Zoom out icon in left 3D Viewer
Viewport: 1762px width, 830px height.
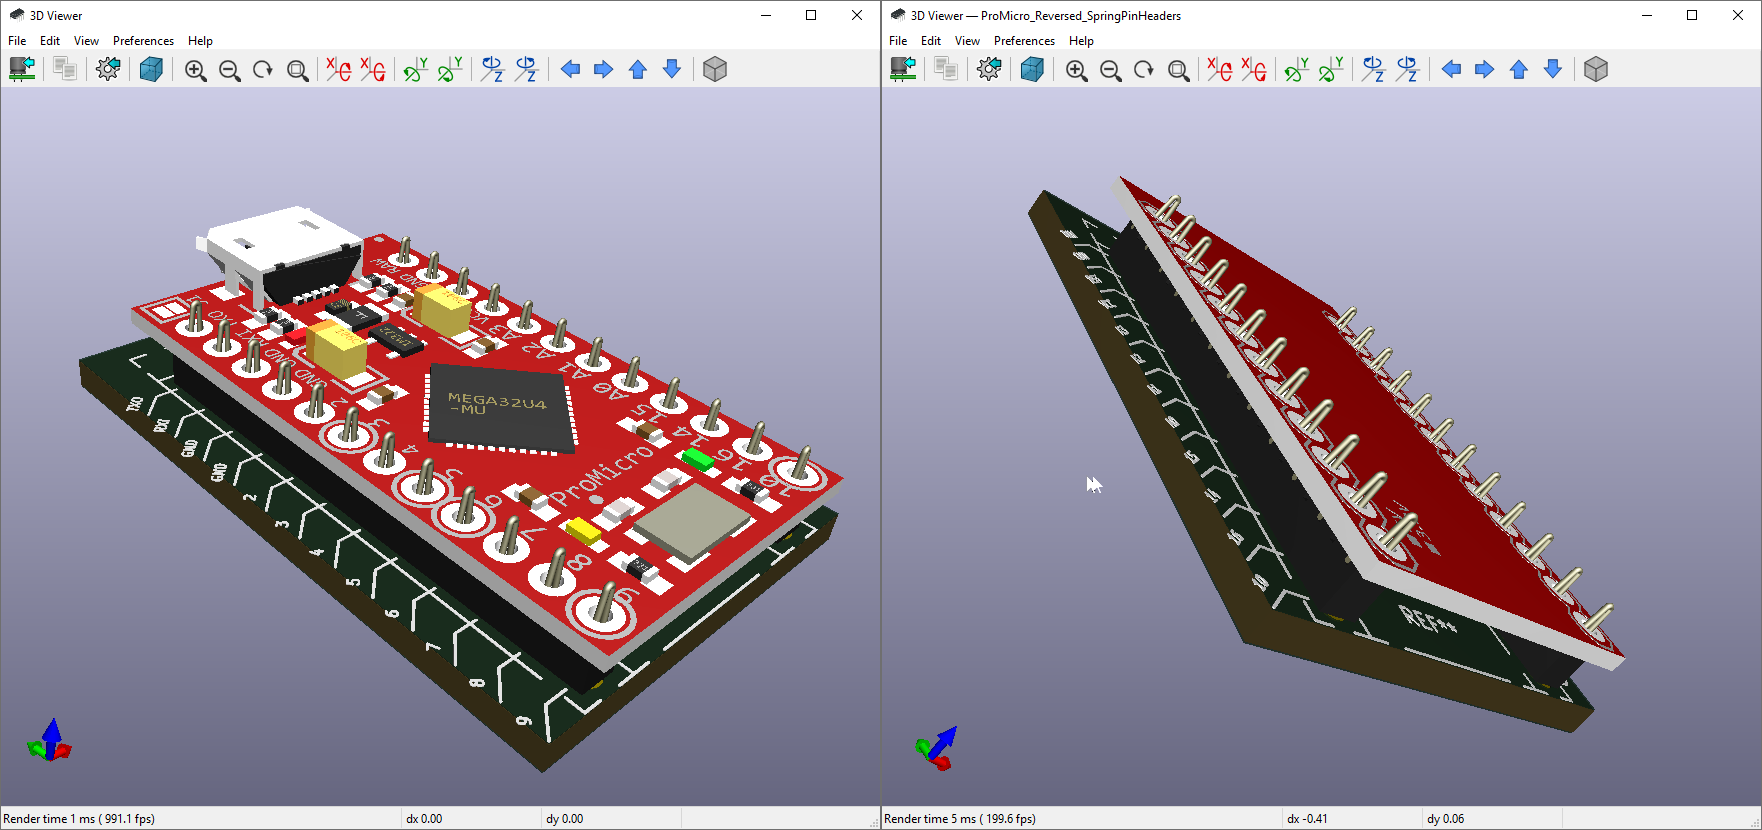(230, 70)
